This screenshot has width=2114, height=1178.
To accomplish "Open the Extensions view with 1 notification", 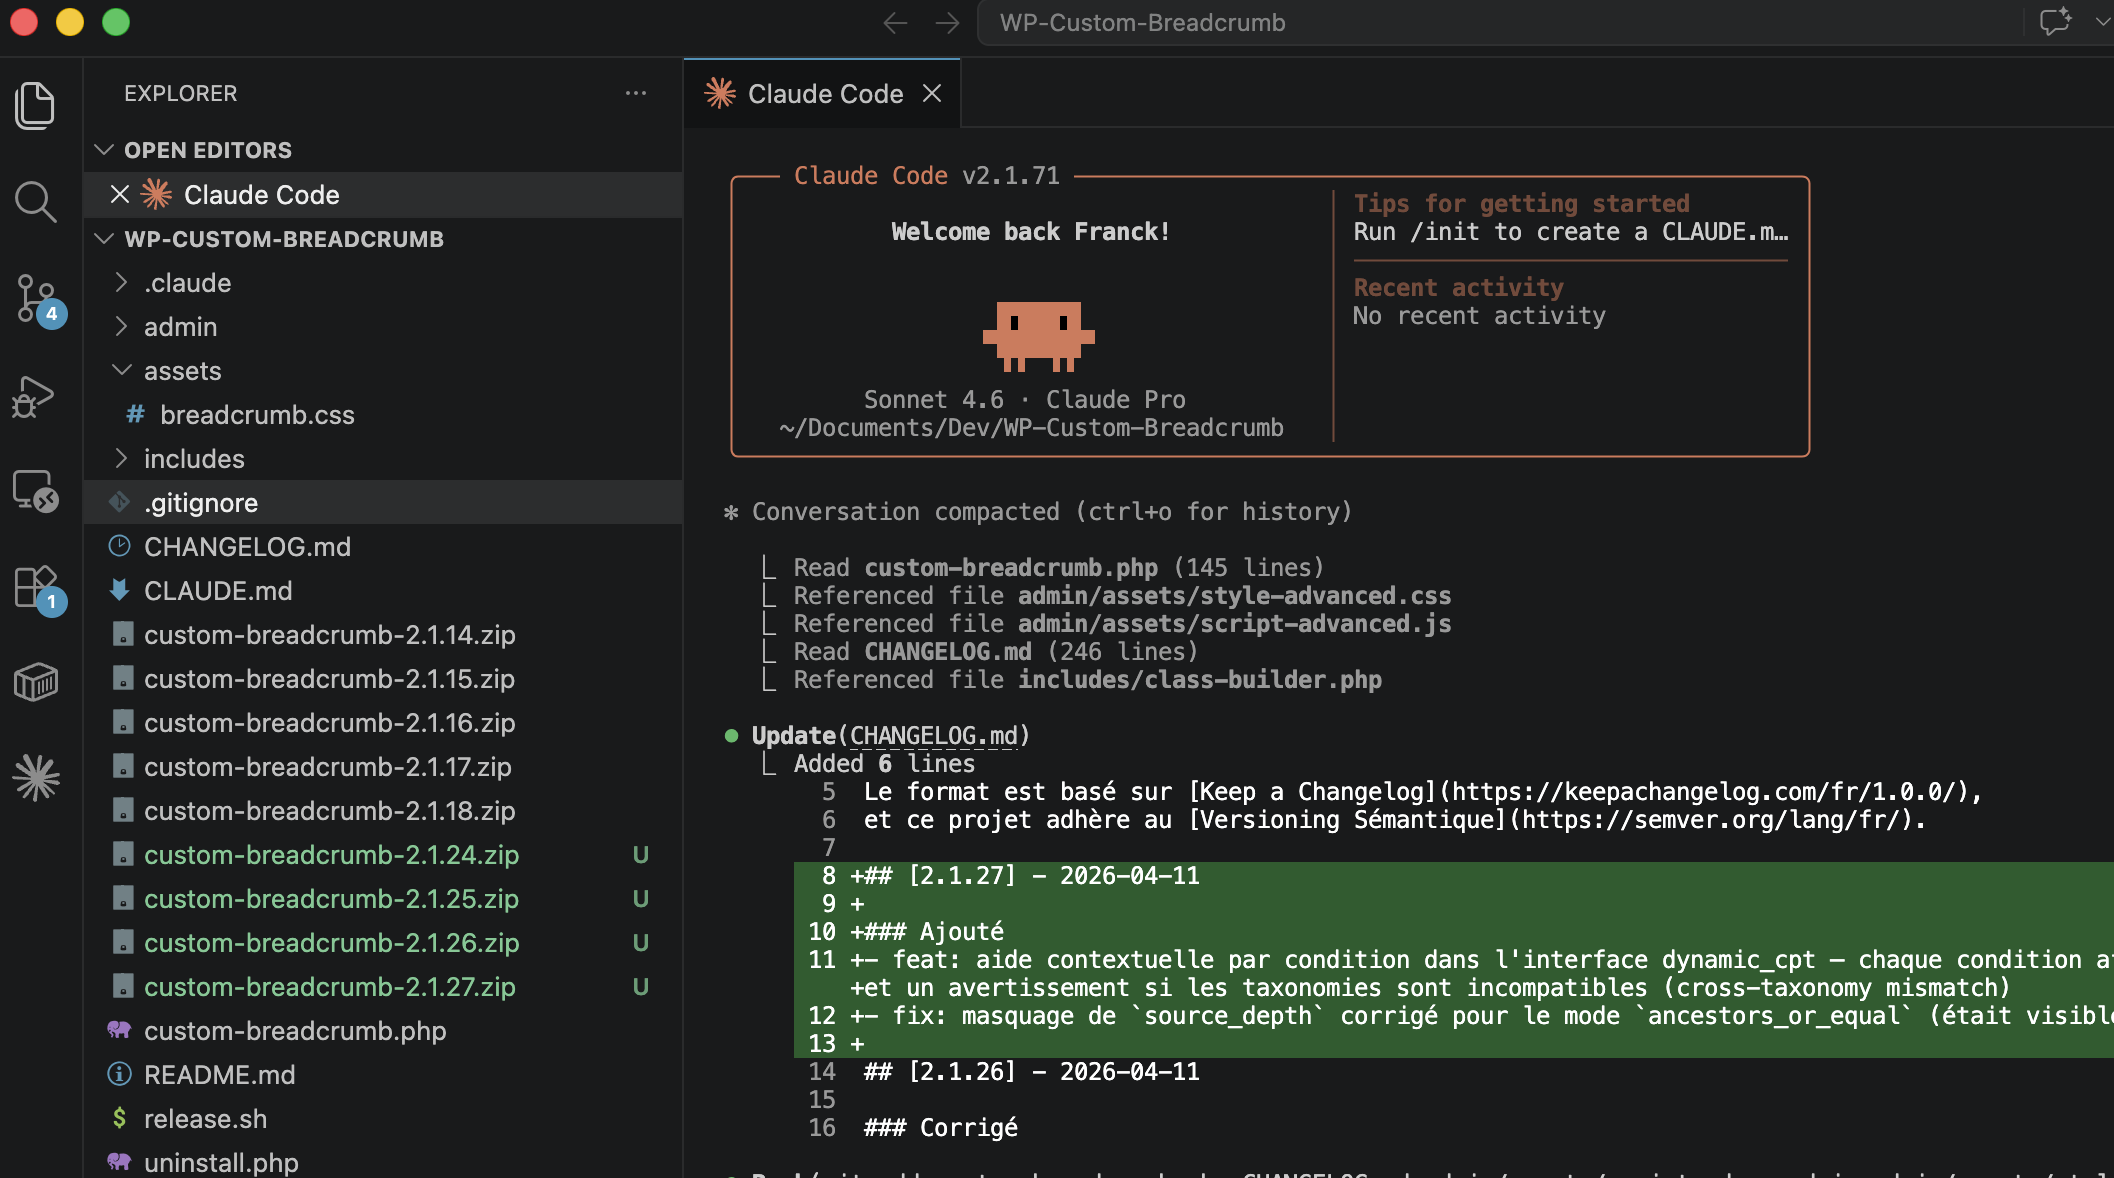I will point(35,588).
